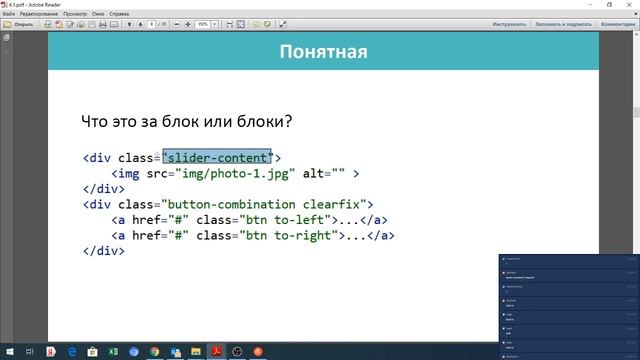
Task: Open the Редактирование menu
Action: (x=39, y=14)
